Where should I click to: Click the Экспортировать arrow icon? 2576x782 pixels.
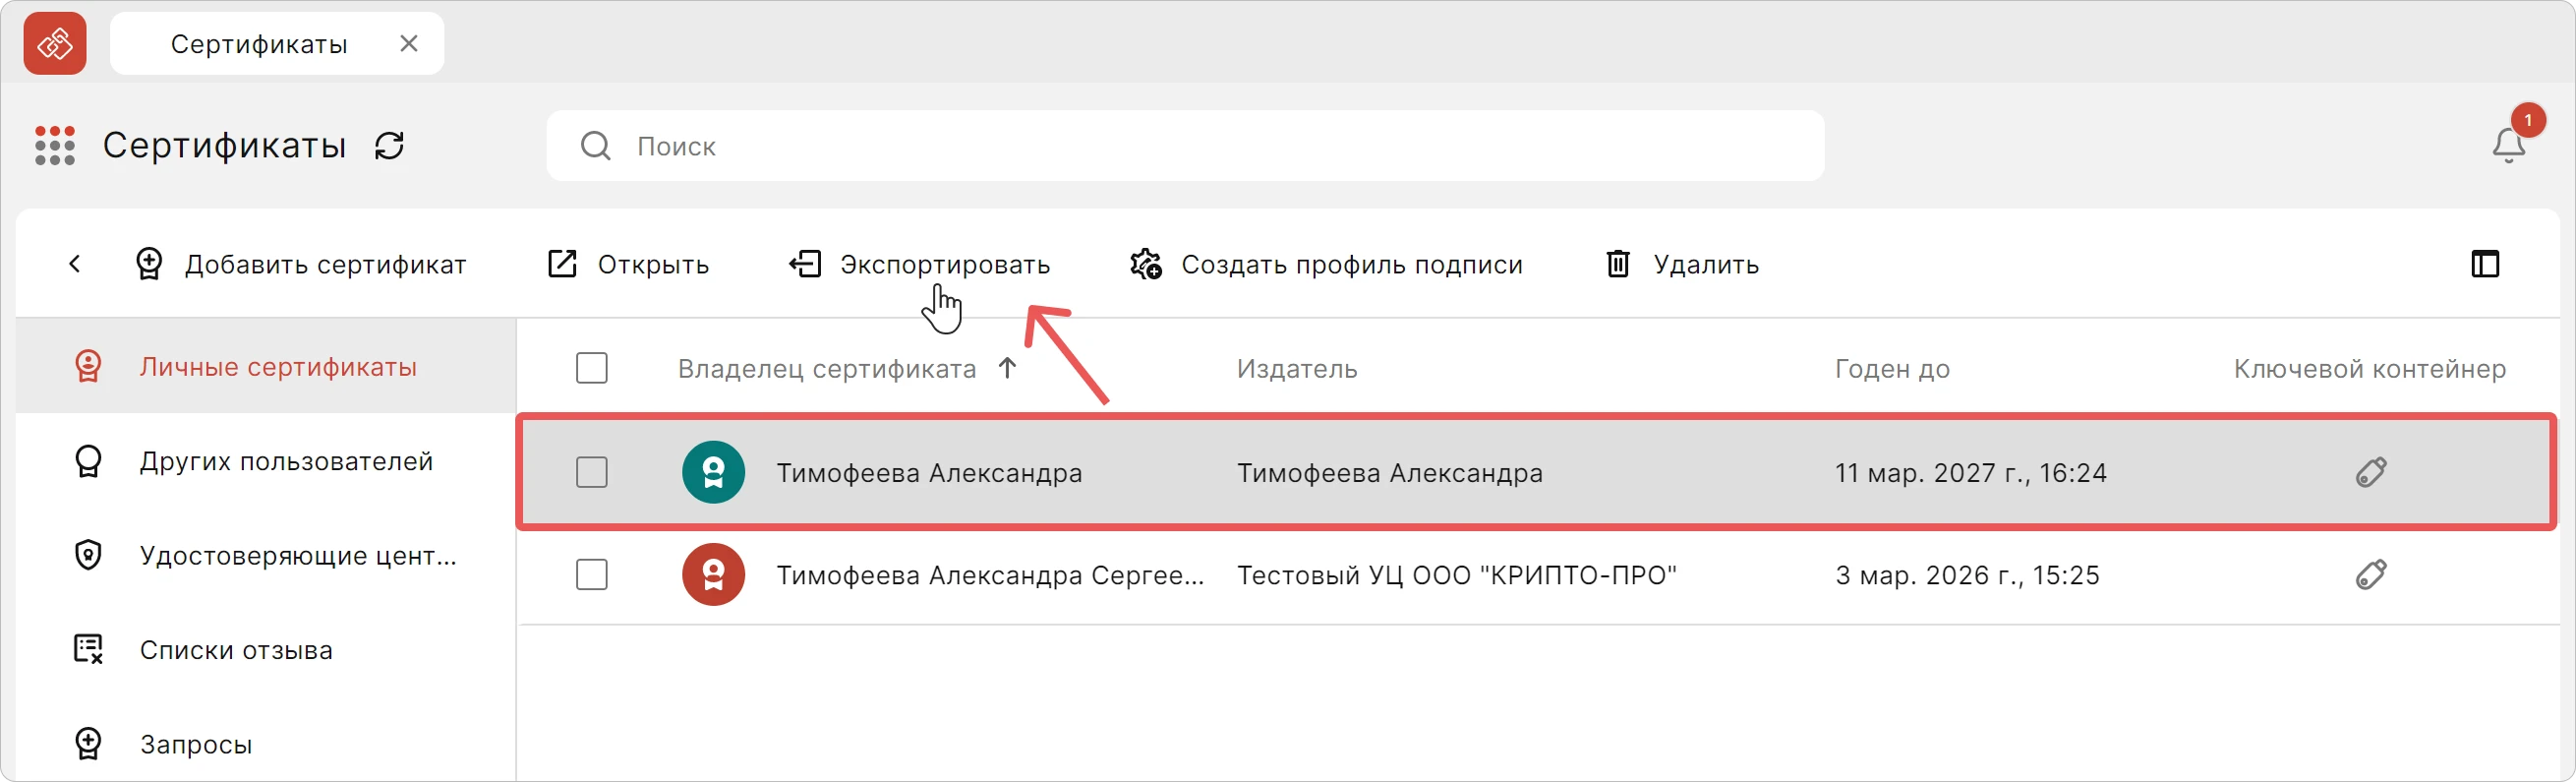coord(805,264)
